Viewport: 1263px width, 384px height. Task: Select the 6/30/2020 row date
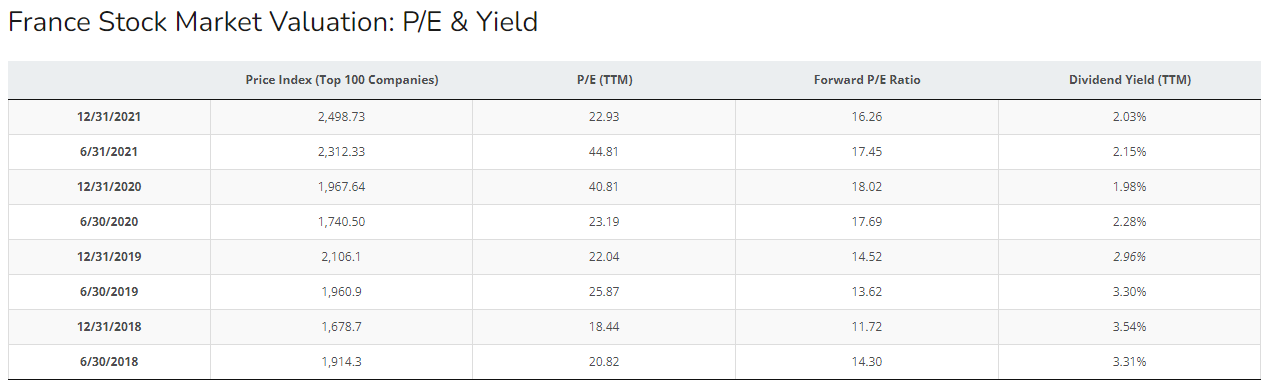tap(109, 222)
